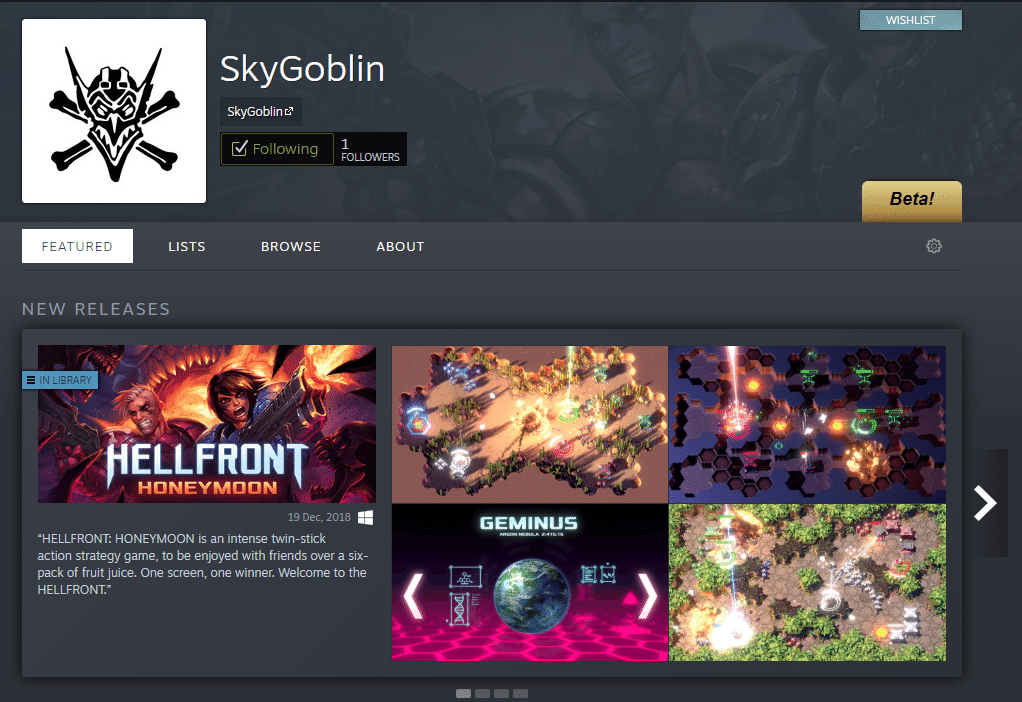
Task: Click the 19 Dec, 2018 release date
Action: coord(319,517)
